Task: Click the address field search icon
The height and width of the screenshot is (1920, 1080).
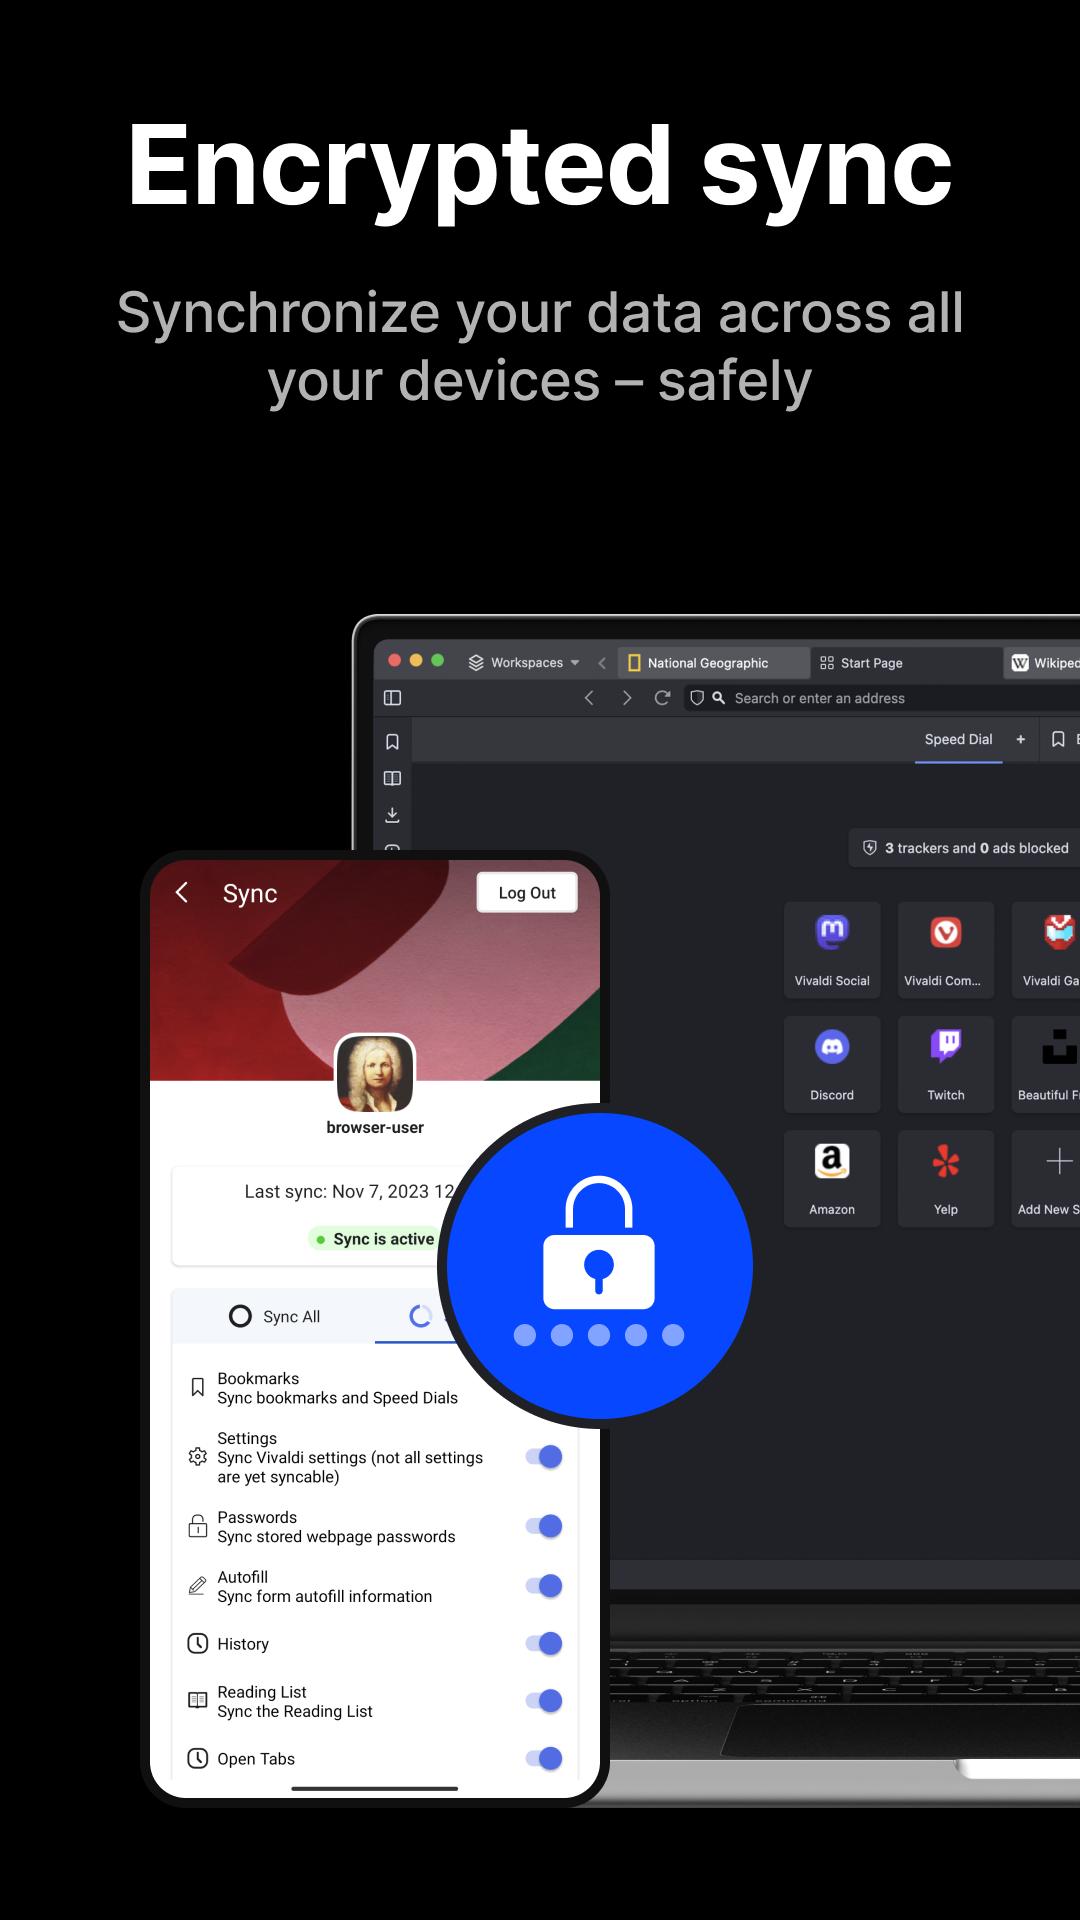Action: pyautogui.click(x=718, y=698)
